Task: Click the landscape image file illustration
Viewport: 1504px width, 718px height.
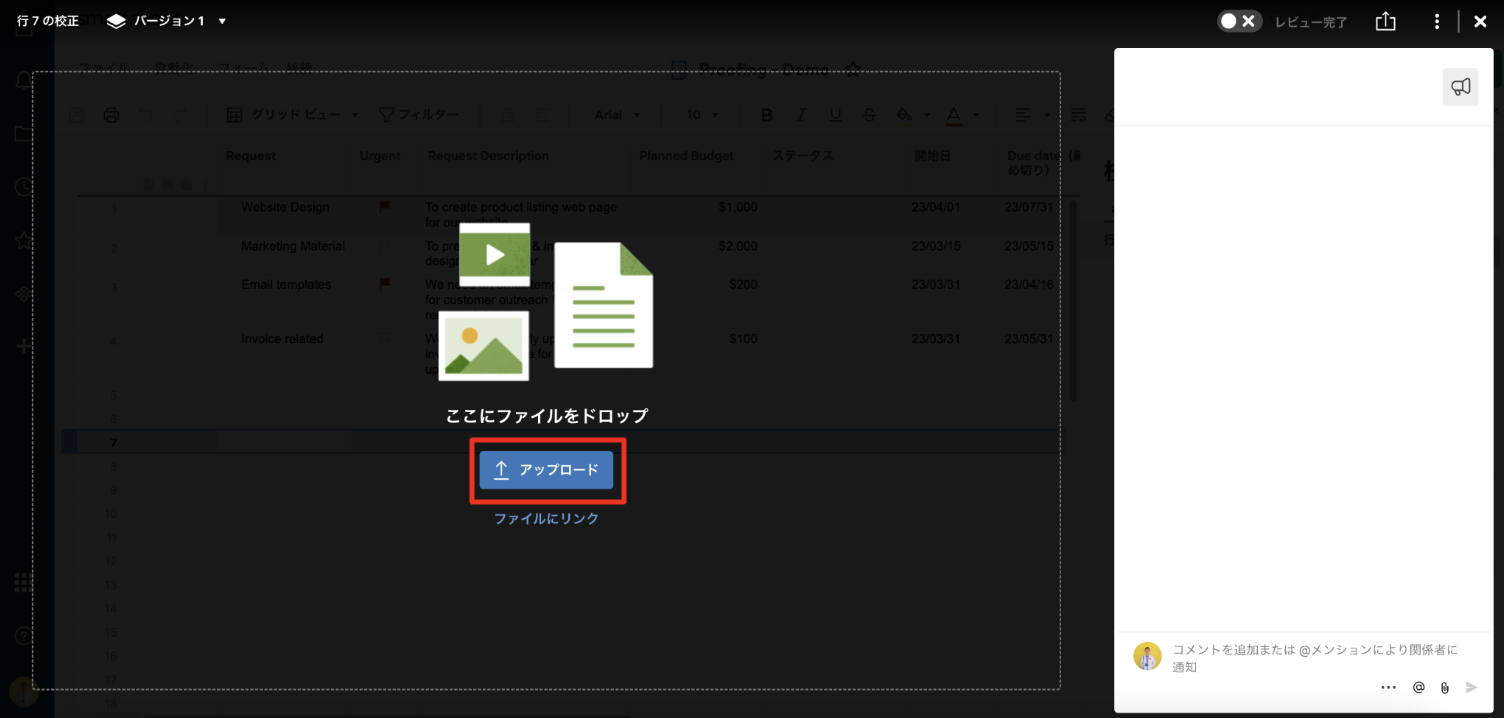Action: pos(484,346)
